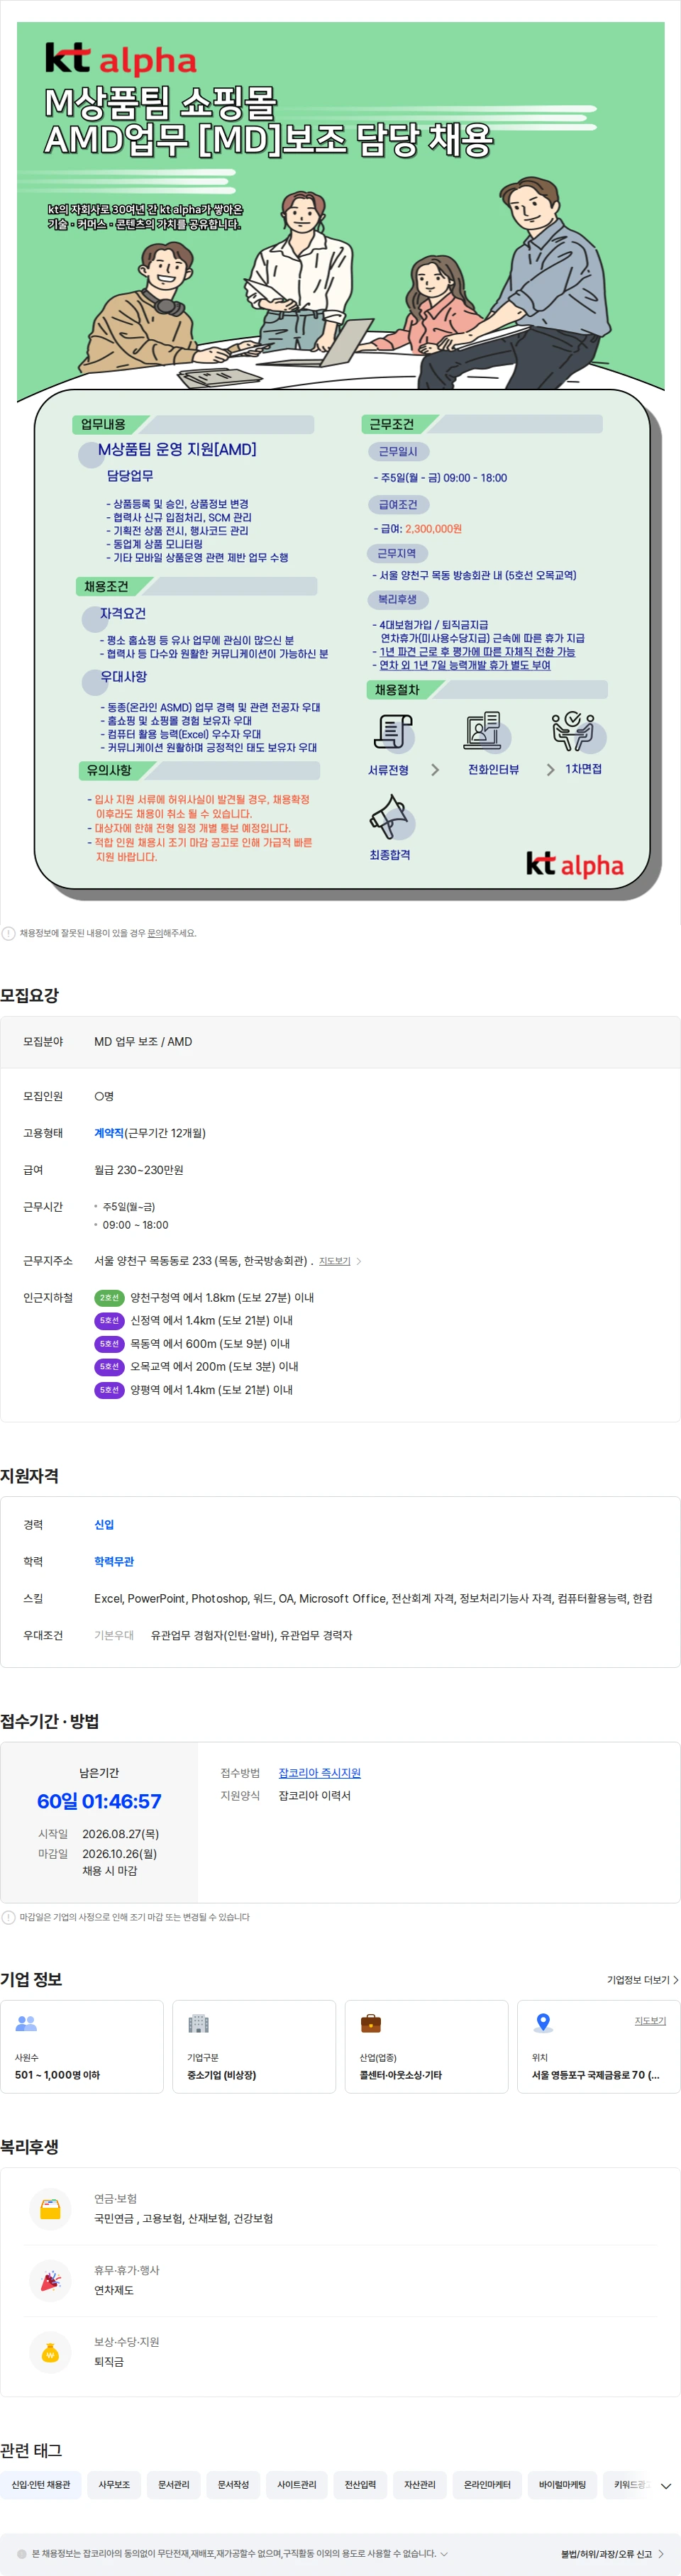Click the 기업구분 building icon
Screen dimensions: 681x2576
[x=199, y=2023]
